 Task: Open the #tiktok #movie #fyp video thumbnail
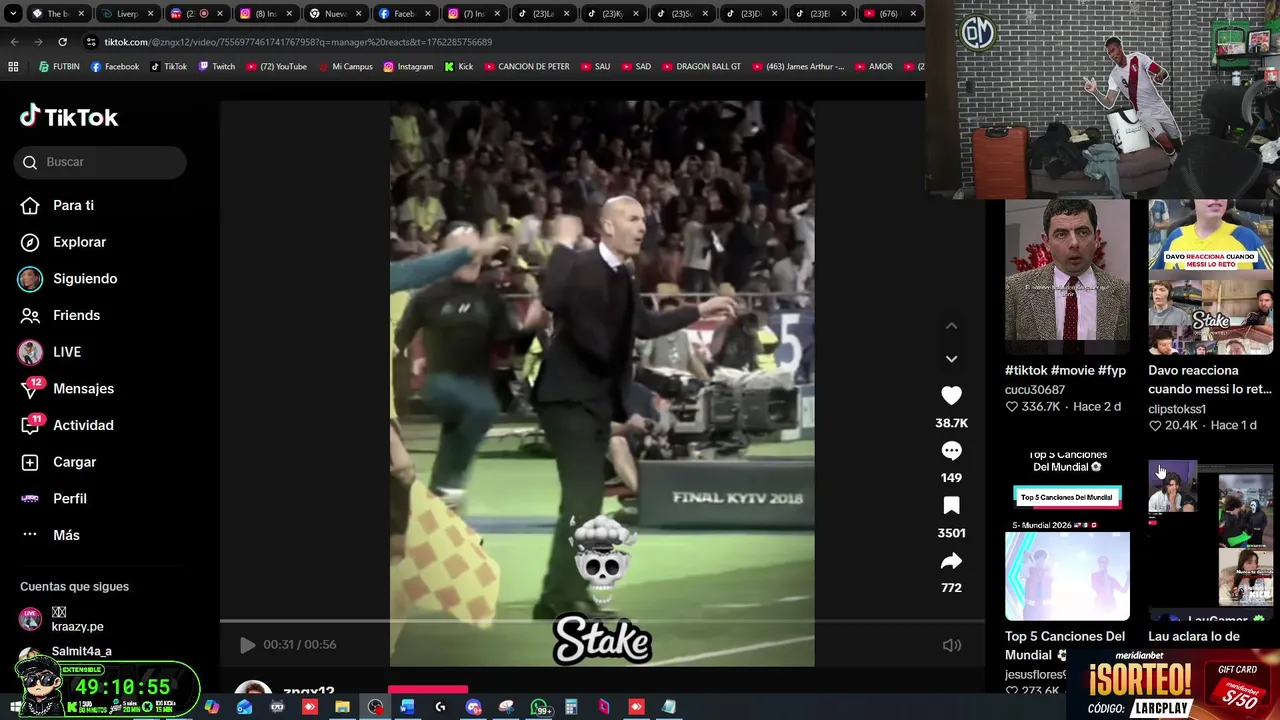(1067, 277)
